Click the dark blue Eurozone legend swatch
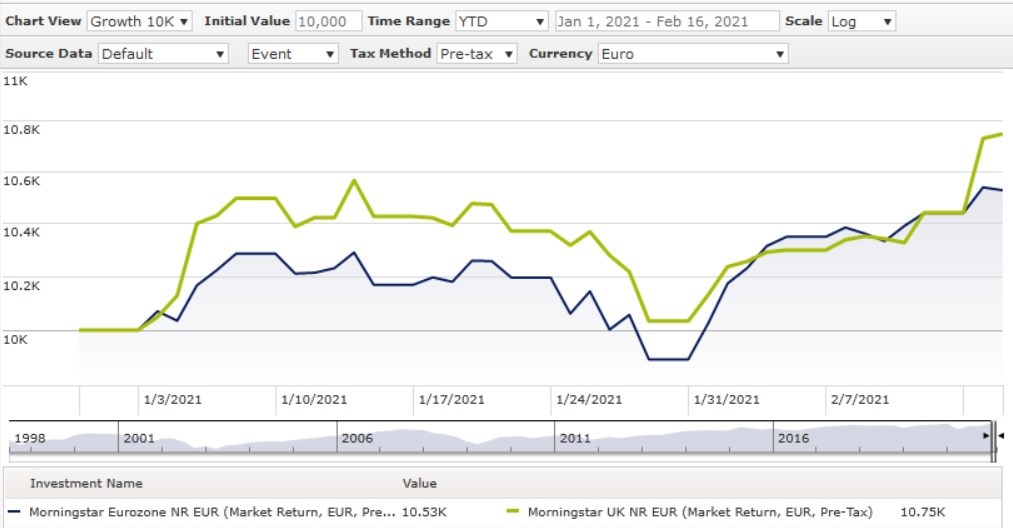The width and height of the screenshot is (1013, 528). [14, 512]
